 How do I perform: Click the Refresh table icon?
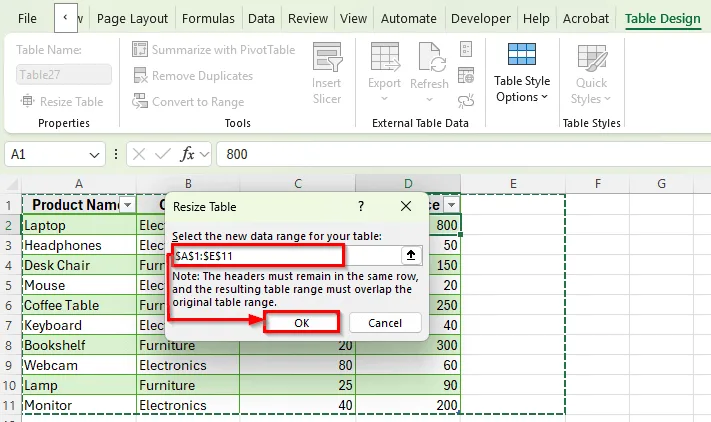[432, 57]
